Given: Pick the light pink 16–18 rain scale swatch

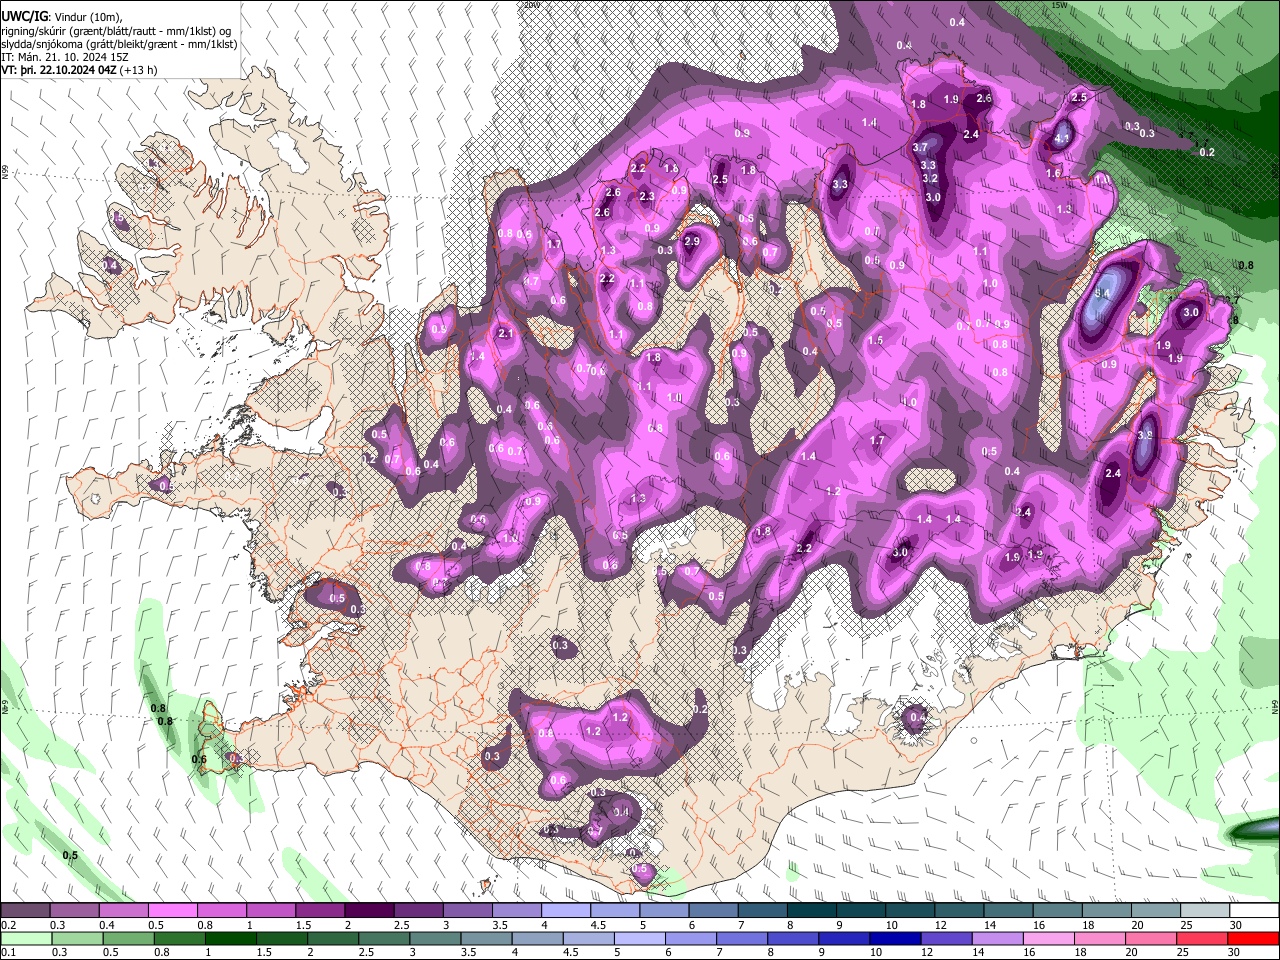Looking at the screenshot, I should (x=1049, y=938).
